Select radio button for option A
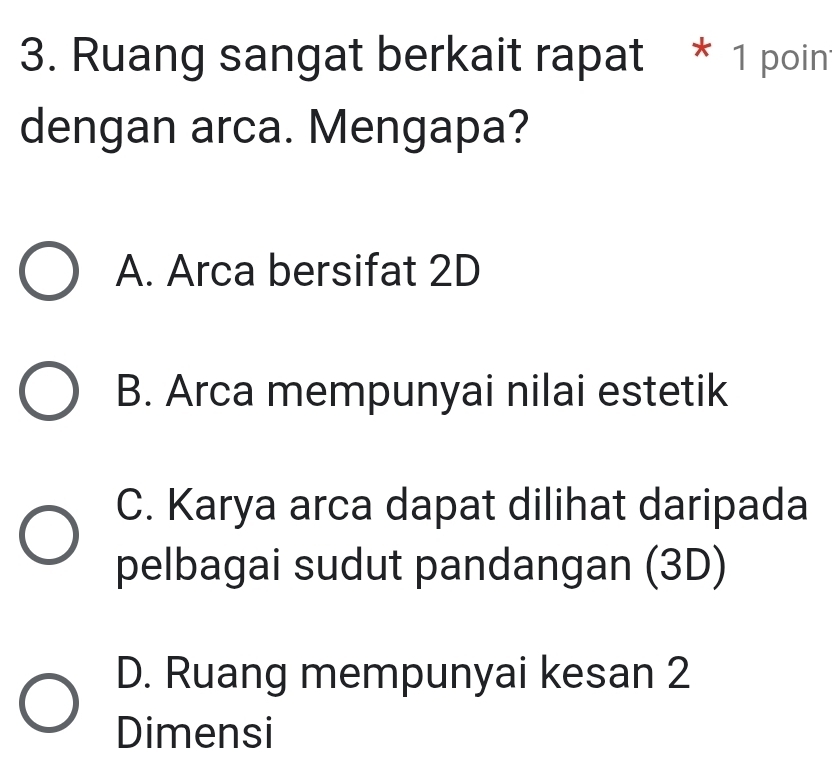 pyautogui.click(x=48, y=272)
